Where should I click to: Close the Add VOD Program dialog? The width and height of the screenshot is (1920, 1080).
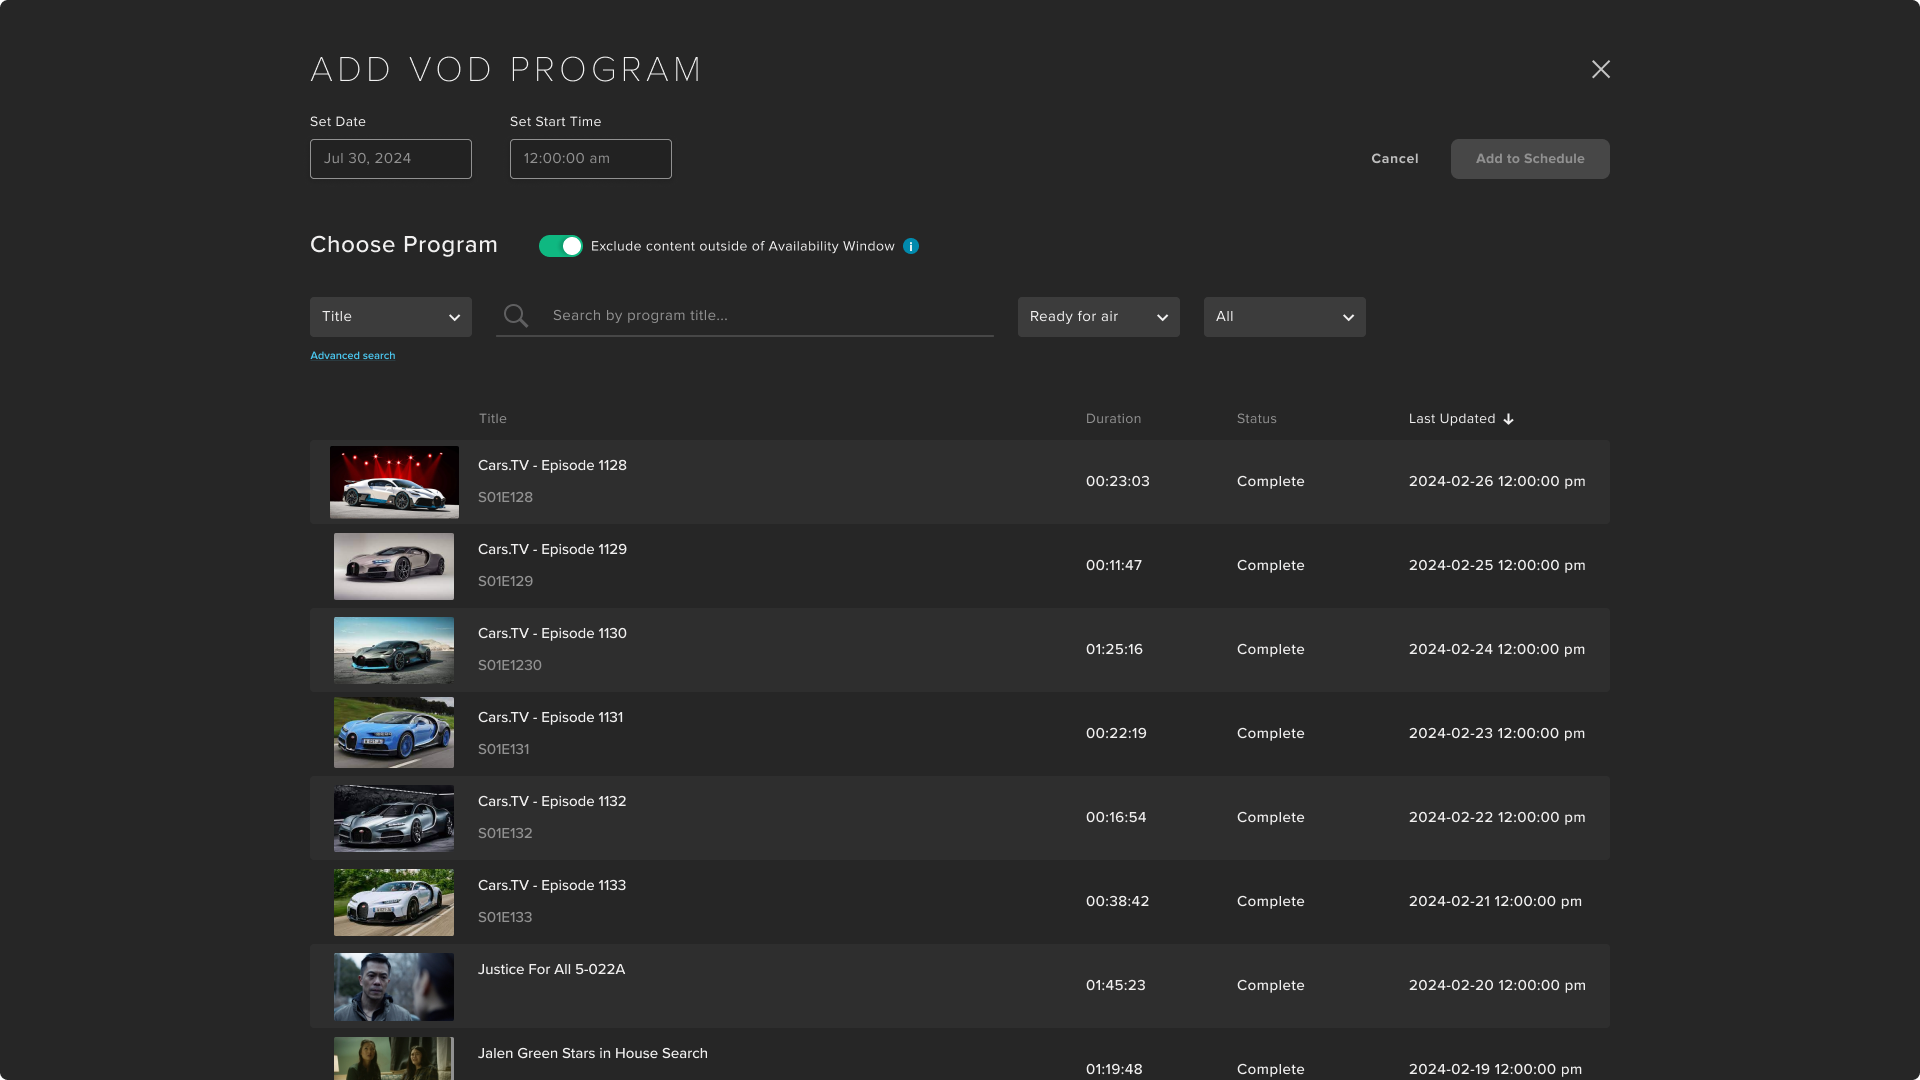(1601, 69)
